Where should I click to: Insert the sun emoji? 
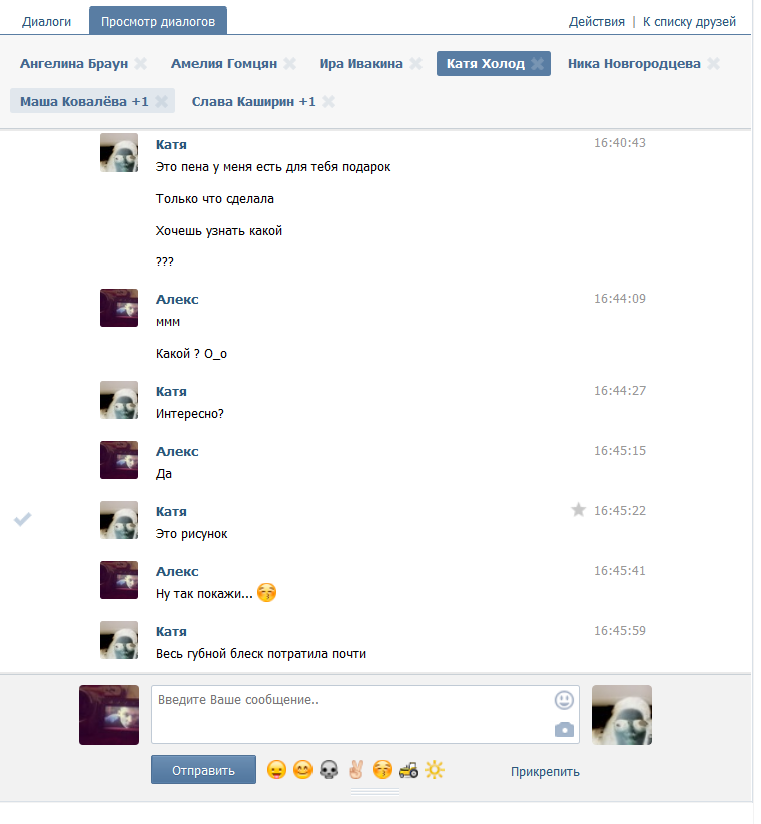coord(435,770)
